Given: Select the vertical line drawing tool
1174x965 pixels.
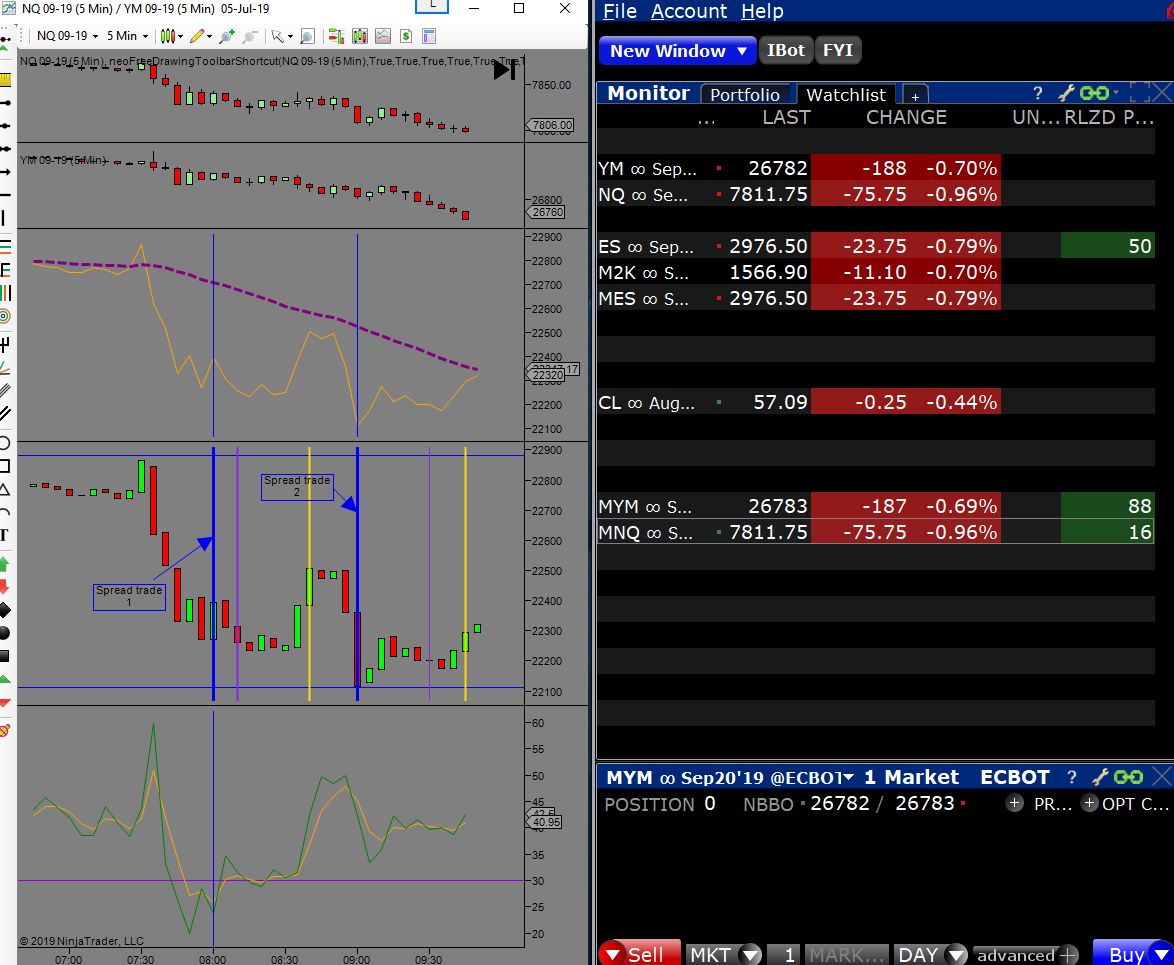Looking at the screenshot, I should (x=5, y=218).
